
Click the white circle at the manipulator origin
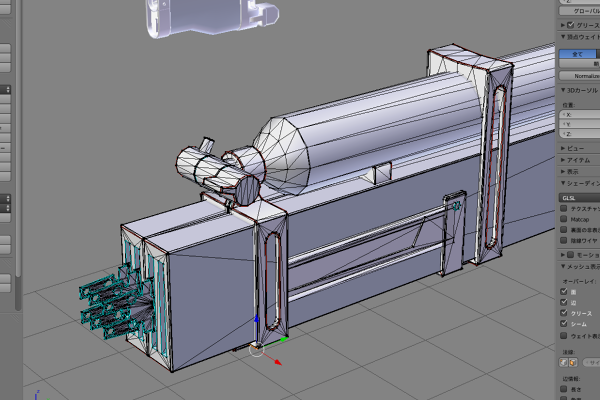point(256,349)
